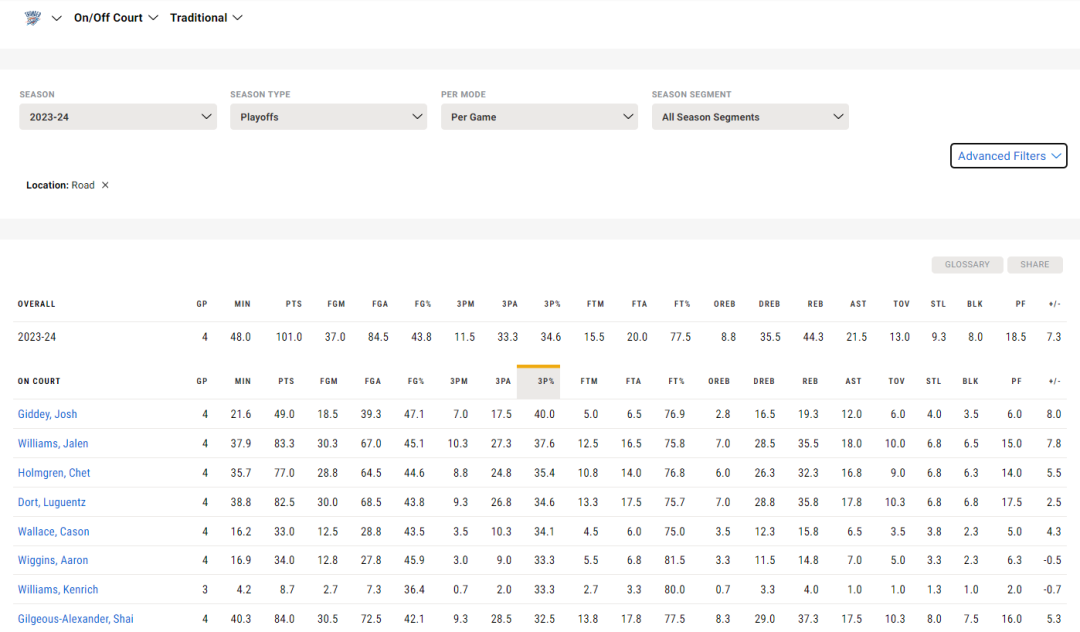The height and width of the screenshot is (632, 1080).
Task: Sort On Court table by BLK
Action: click(x=970, y=381)
